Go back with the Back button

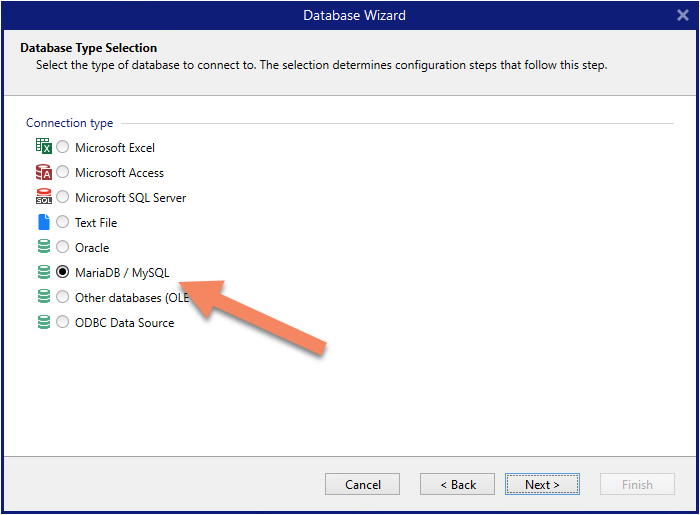pyautogui.click(x=457, y=485)
